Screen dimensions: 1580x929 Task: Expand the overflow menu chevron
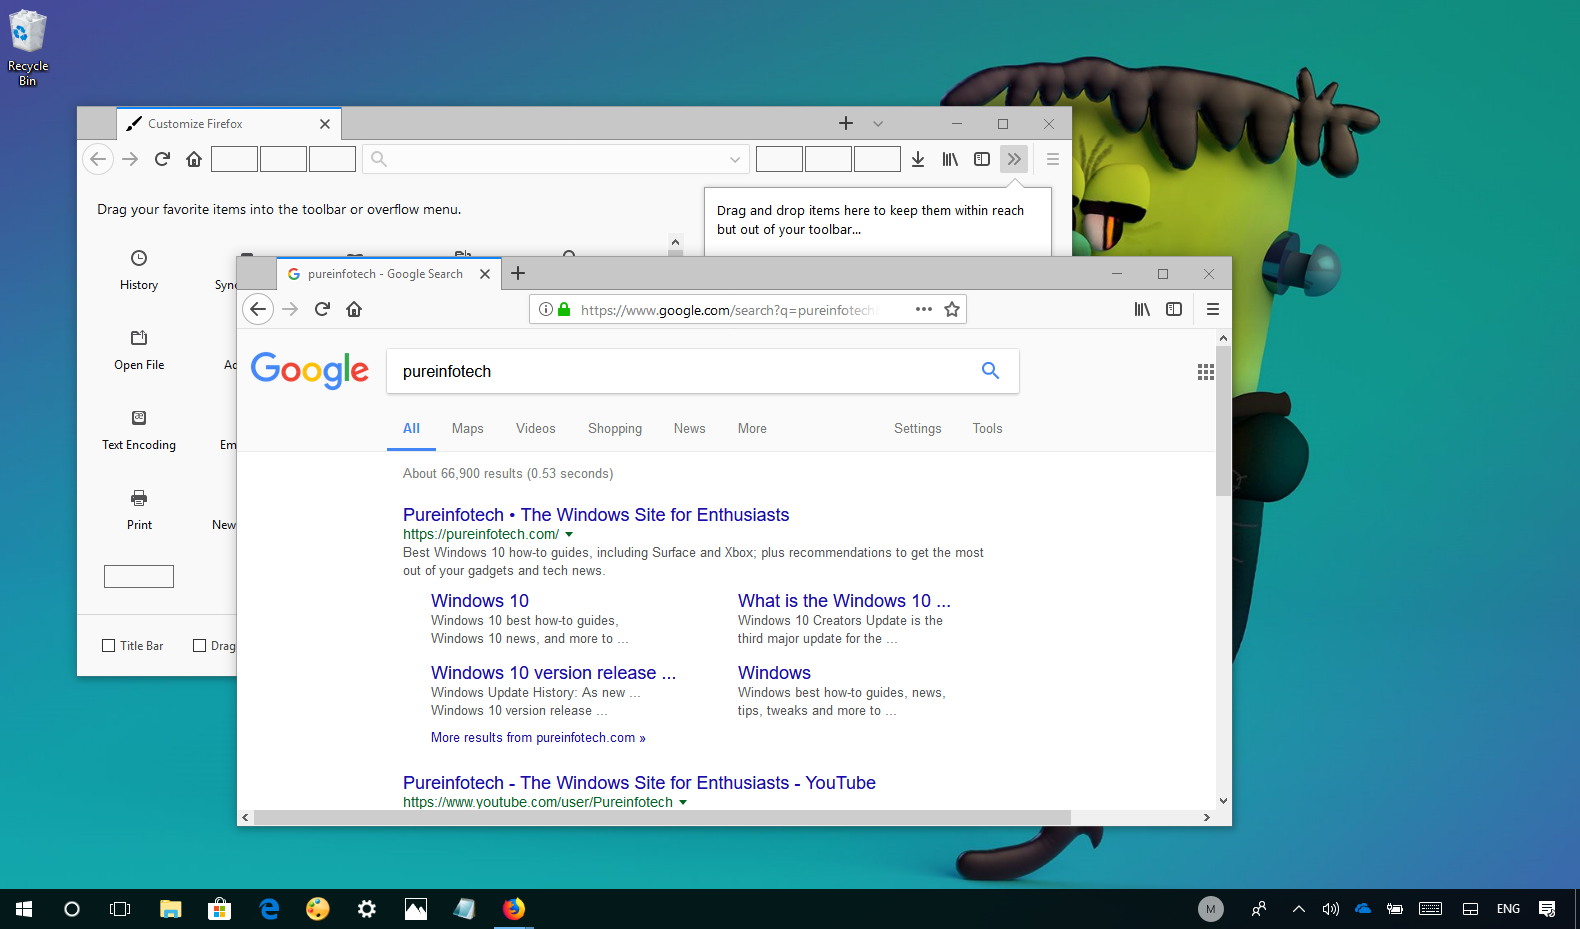click(x=1014, y=159)
